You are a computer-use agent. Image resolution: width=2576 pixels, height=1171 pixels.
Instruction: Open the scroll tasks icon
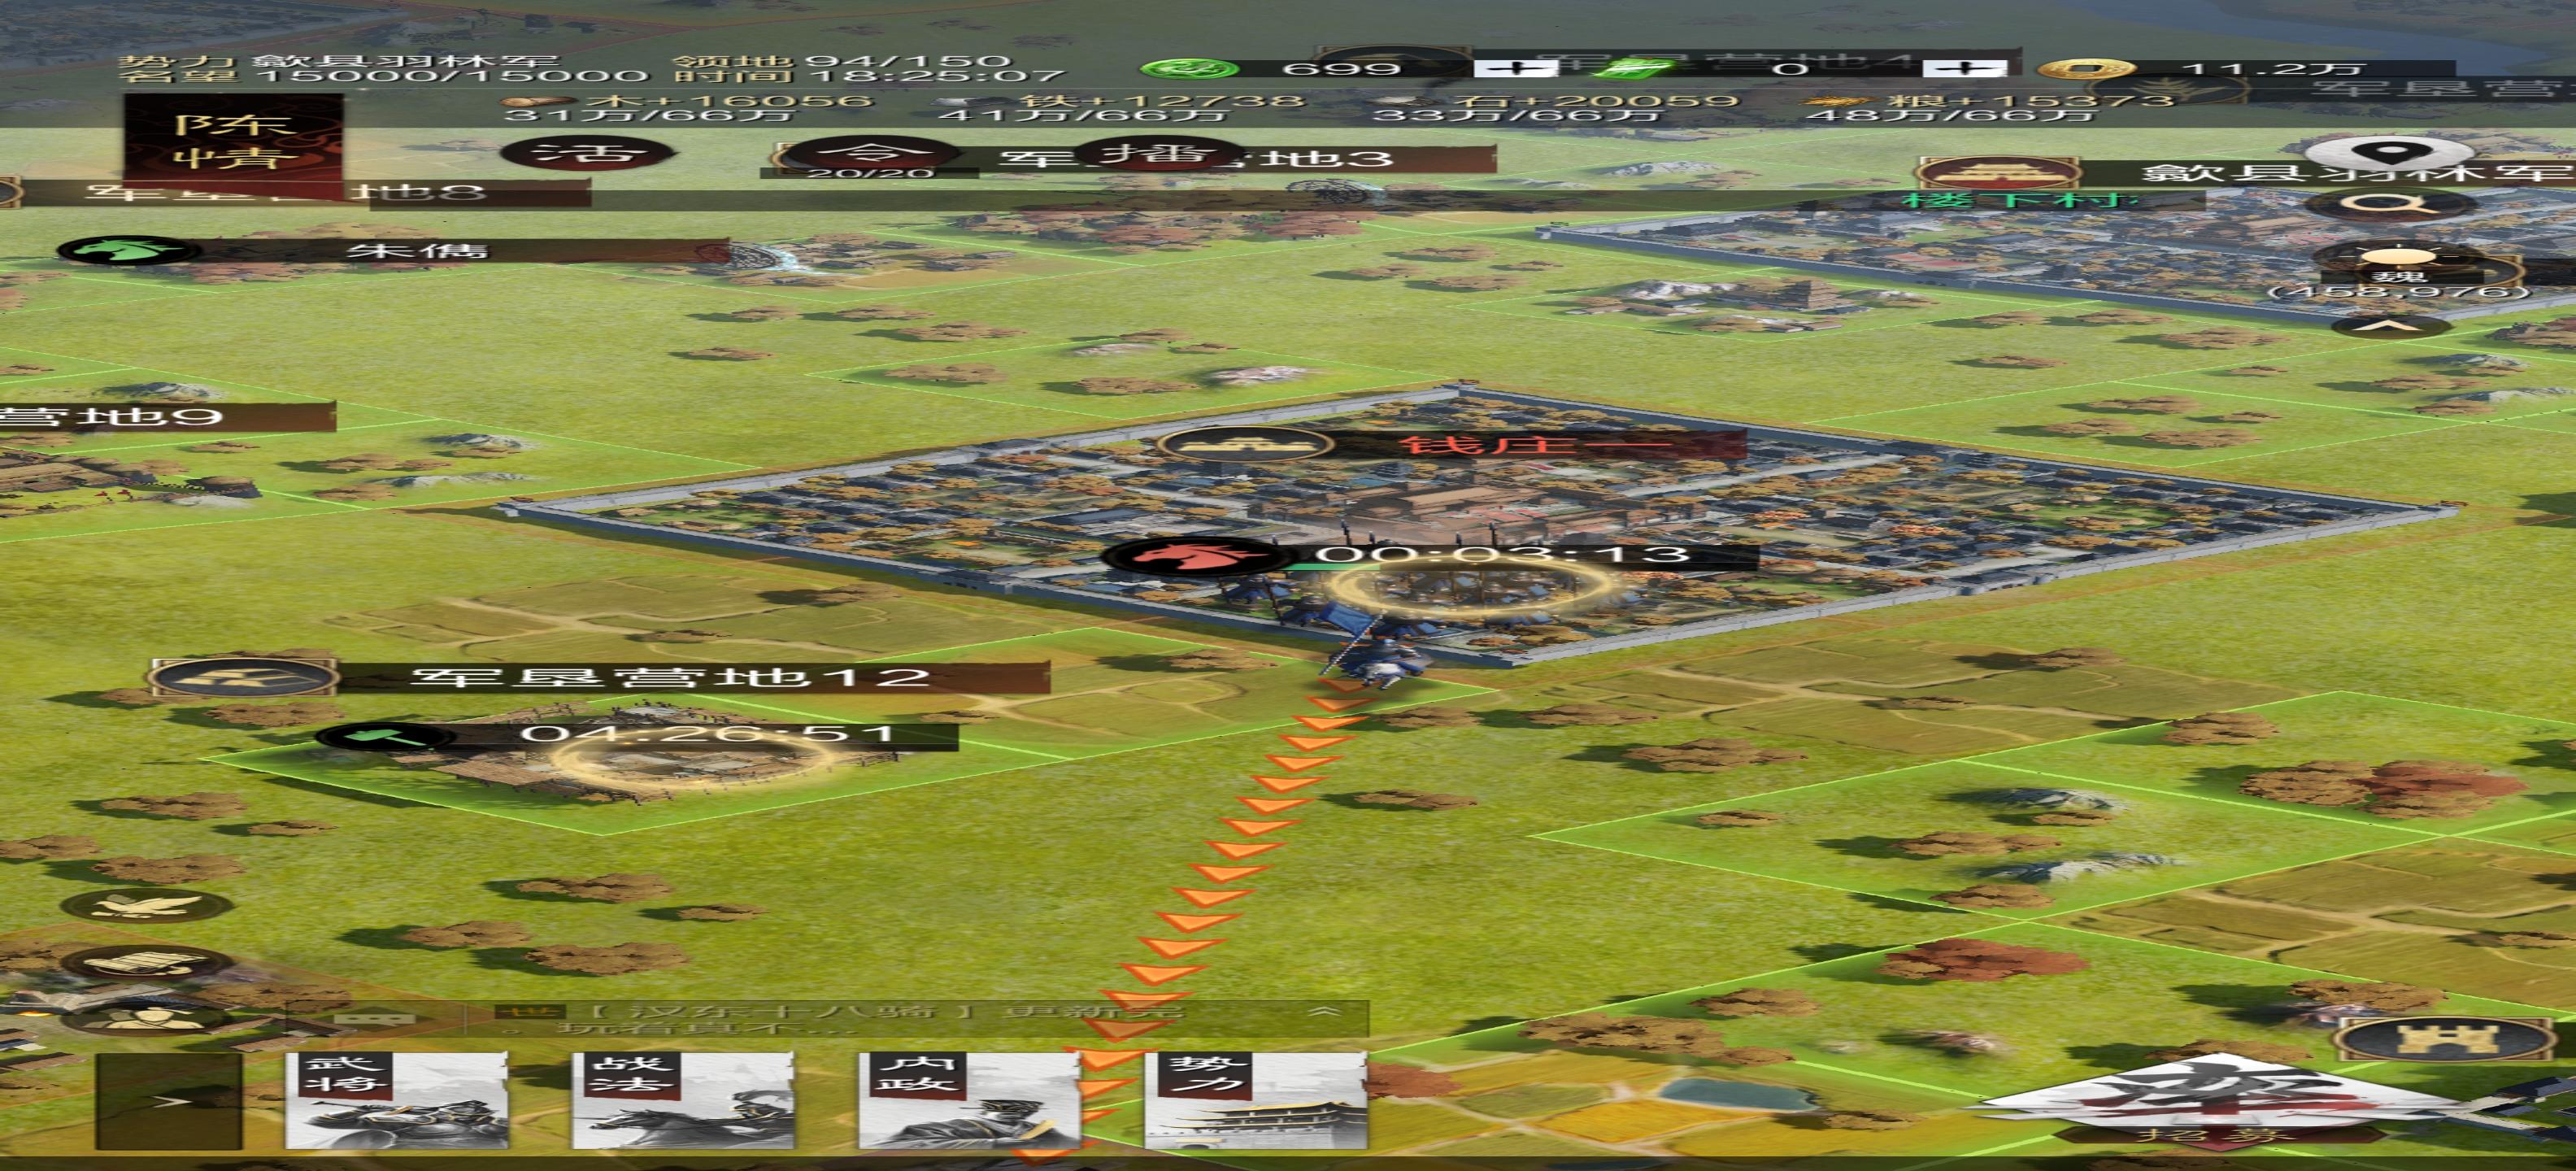(148, 963)
